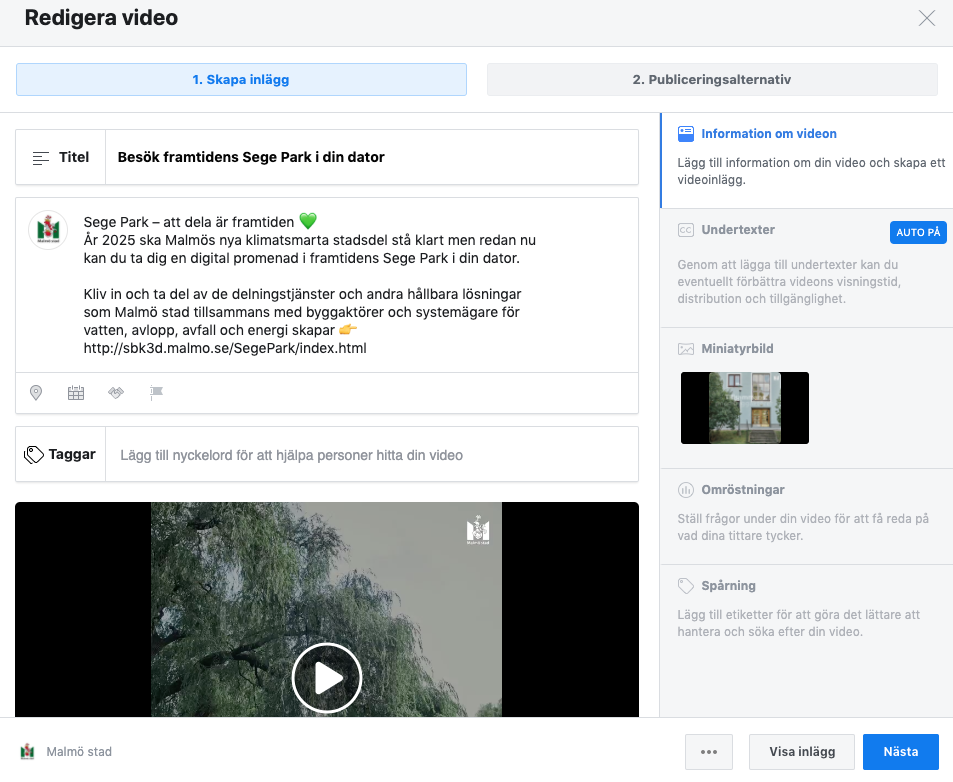This screenshot has width=953, height=782.
Task: Toggle the AUTO PÅ subtitles button
Action: pyautogui.click(x=918, y=232)
